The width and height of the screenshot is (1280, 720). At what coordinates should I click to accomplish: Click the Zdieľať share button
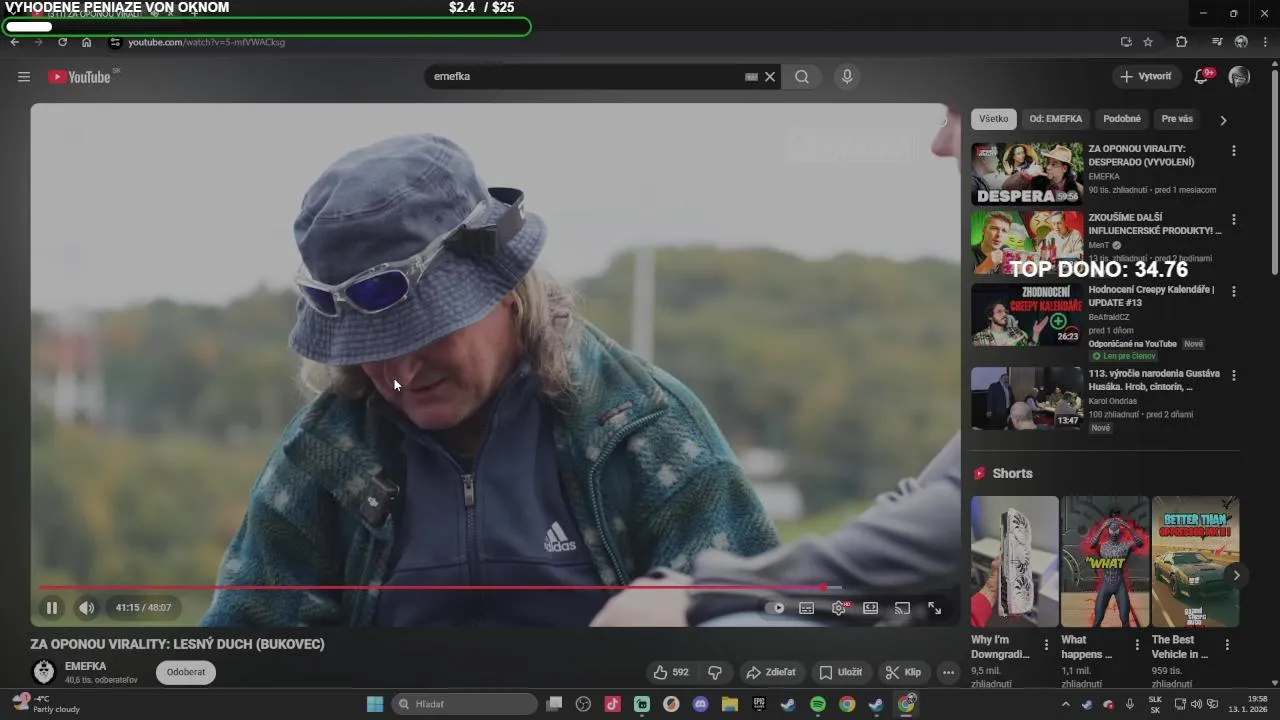[771, 672]
